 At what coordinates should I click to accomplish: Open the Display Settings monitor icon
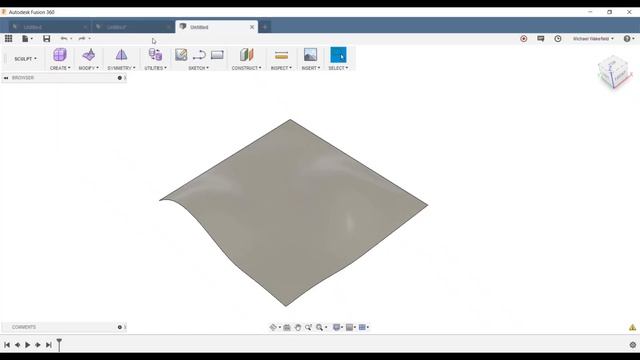338,327
